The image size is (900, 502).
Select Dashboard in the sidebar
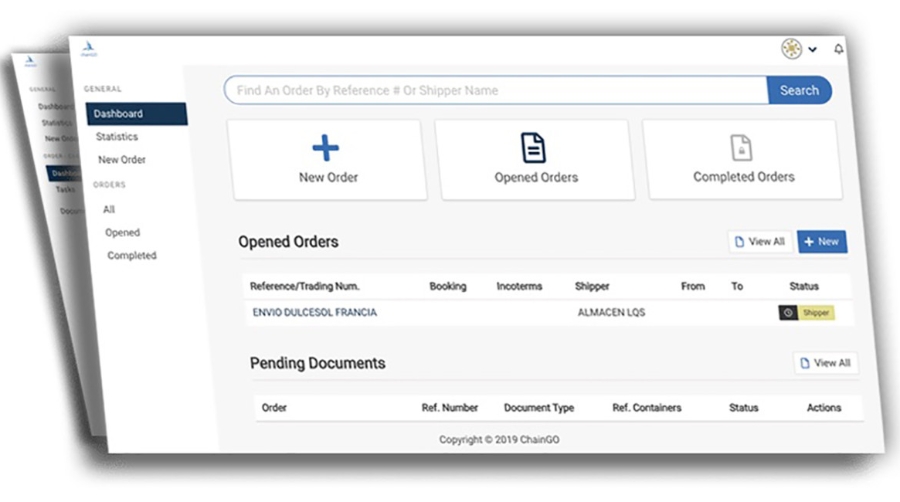pyautogui.click(x=118, y=114)
